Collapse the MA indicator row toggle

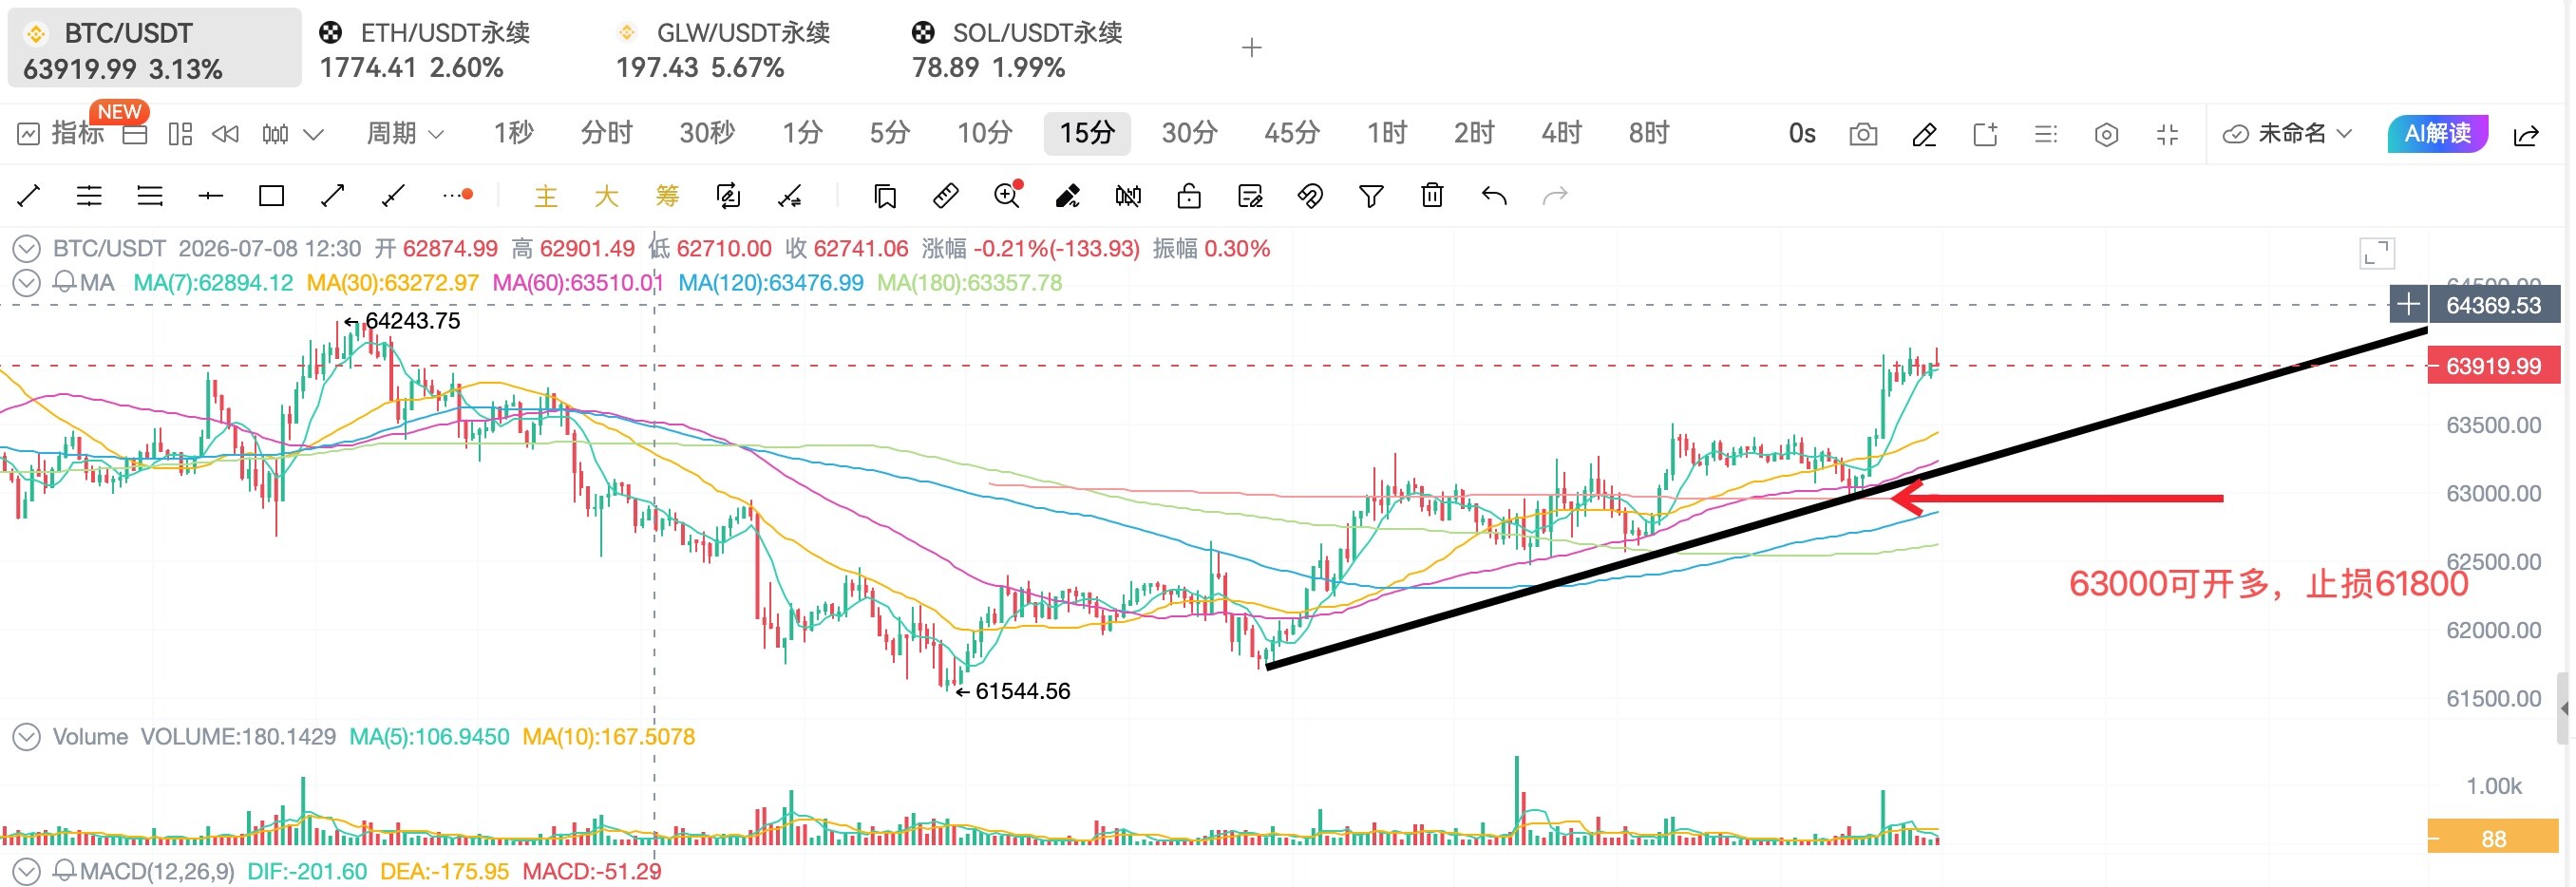pos(26,283)
